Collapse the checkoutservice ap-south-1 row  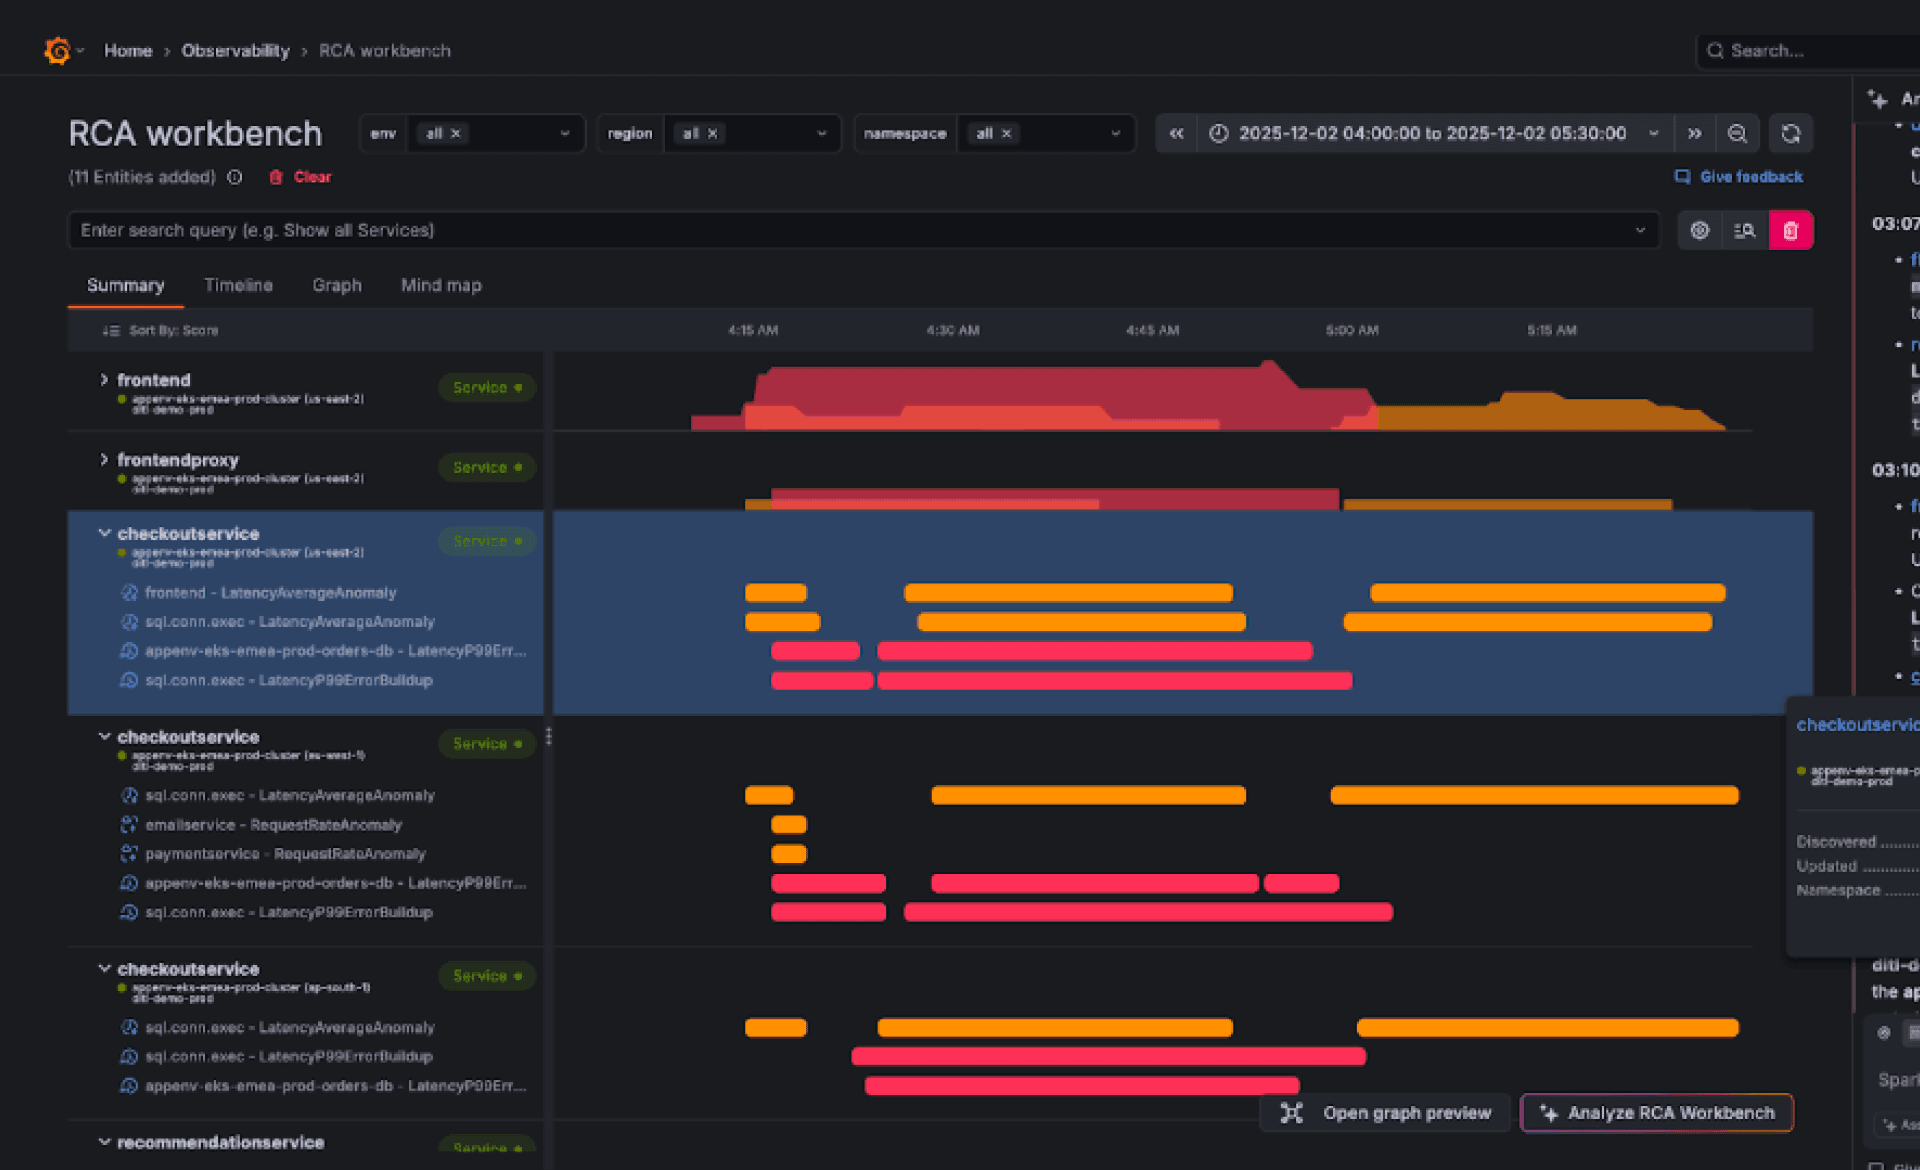(104, 968)
